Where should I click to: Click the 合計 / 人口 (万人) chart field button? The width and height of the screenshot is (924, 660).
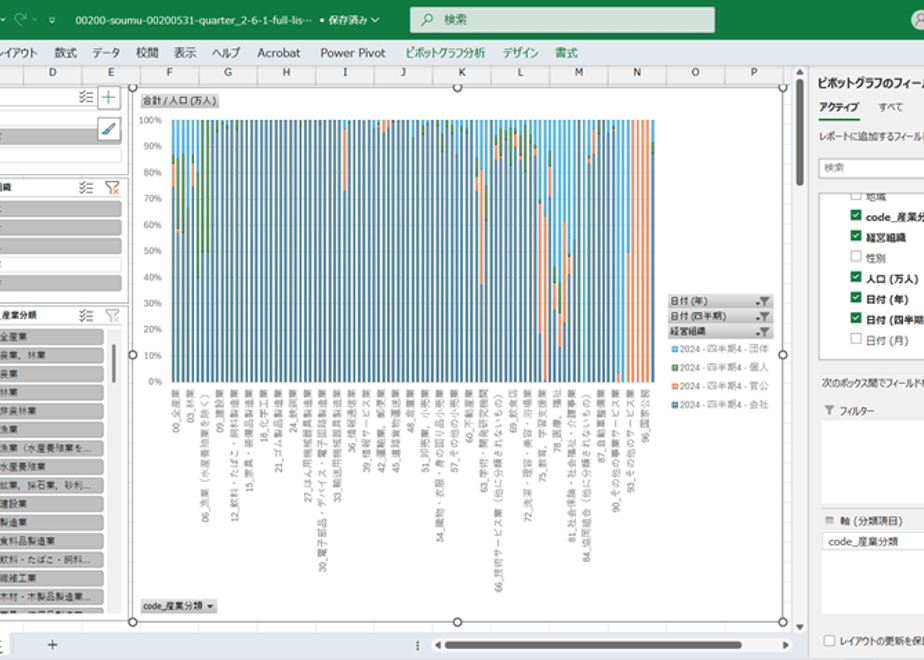coord(180,101)
